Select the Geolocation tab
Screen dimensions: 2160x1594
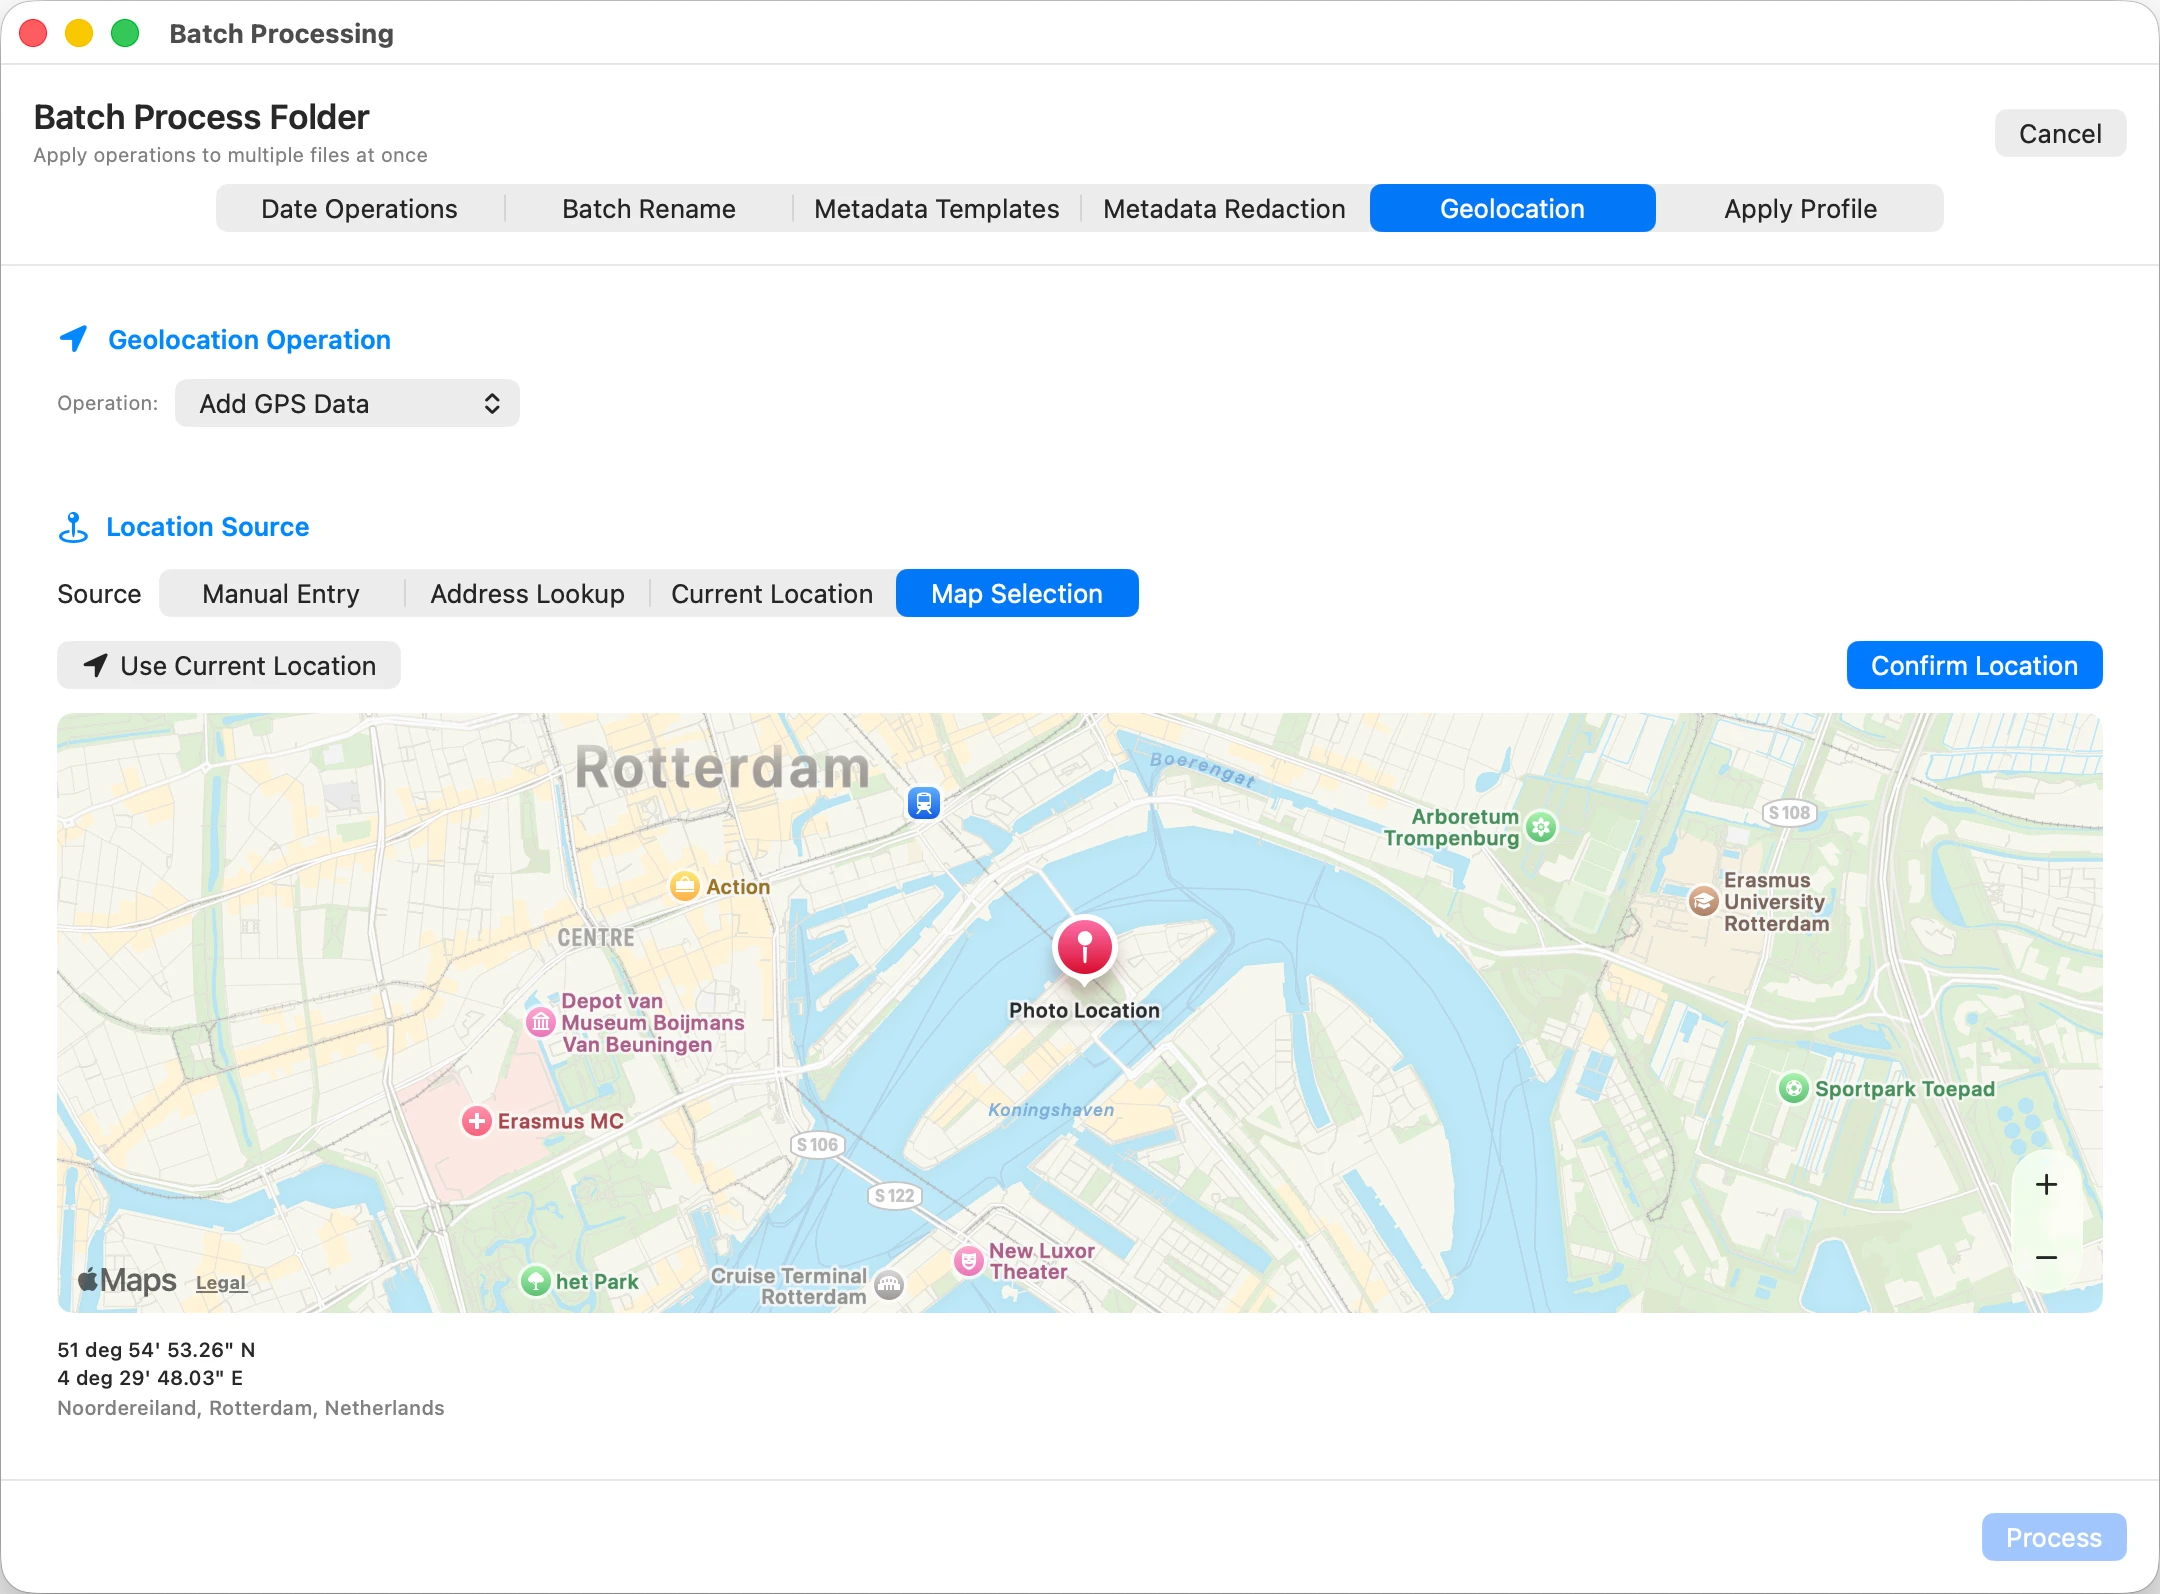click(x=1512, y=209)
